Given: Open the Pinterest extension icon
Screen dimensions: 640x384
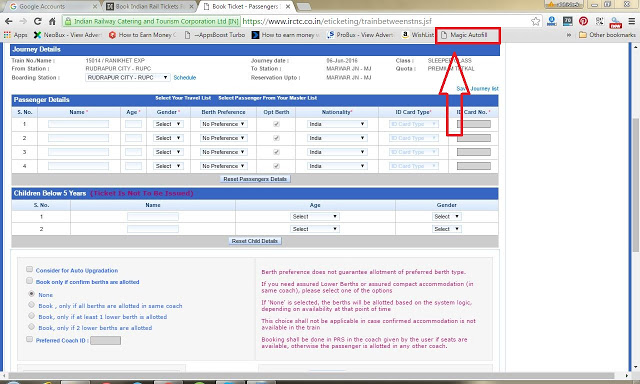Looking at the screenshot, I should pyautogui.click(x=583, y=21).
